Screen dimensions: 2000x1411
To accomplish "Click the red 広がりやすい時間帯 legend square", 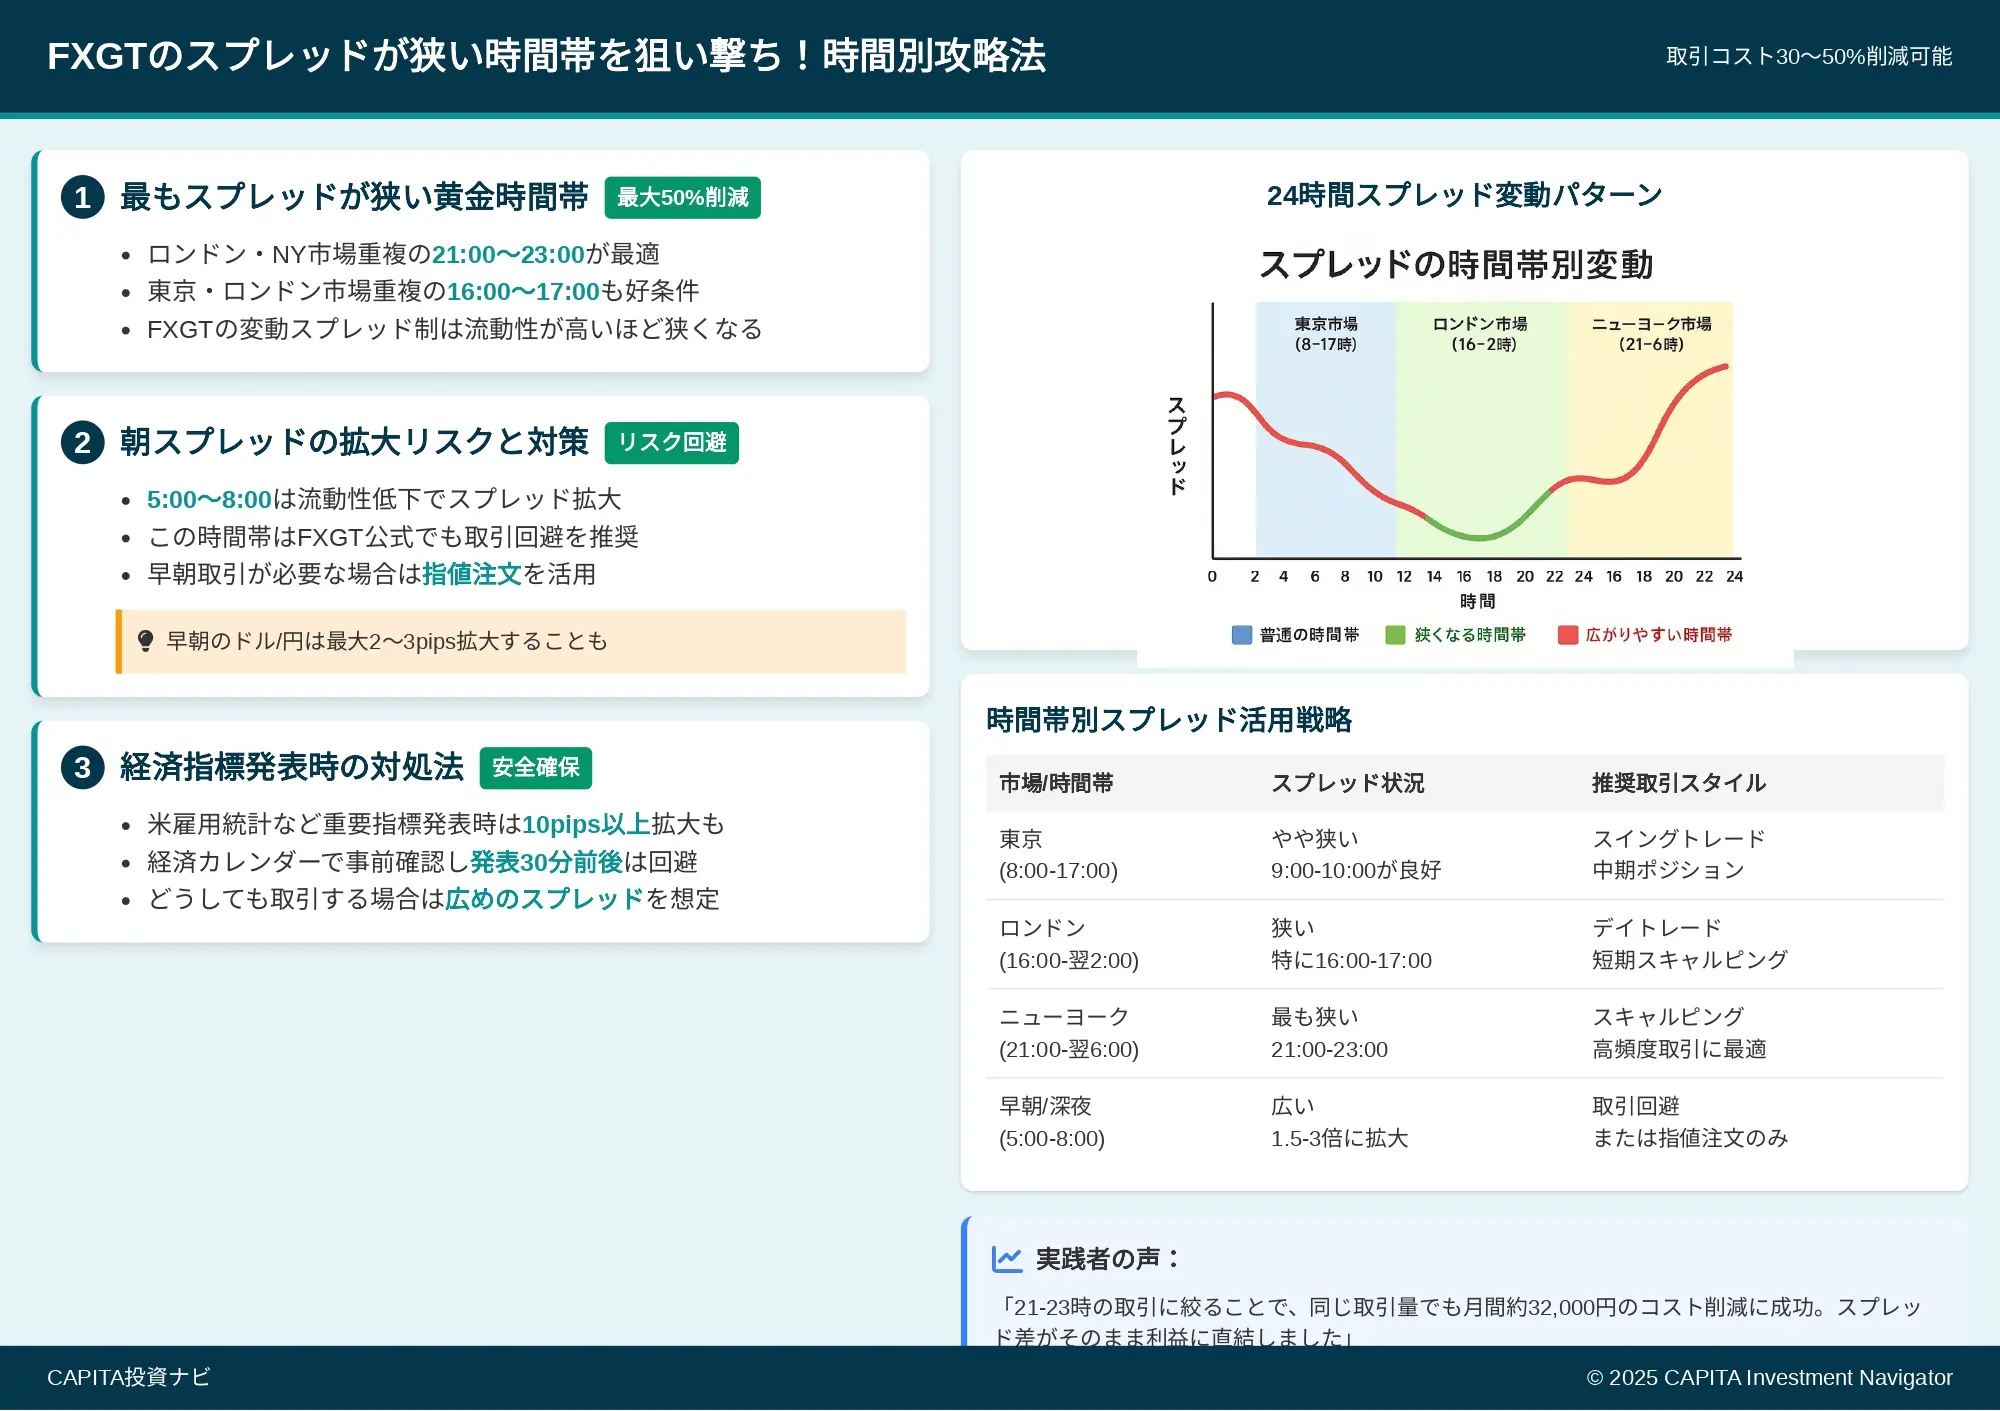I will (1567, 635).
